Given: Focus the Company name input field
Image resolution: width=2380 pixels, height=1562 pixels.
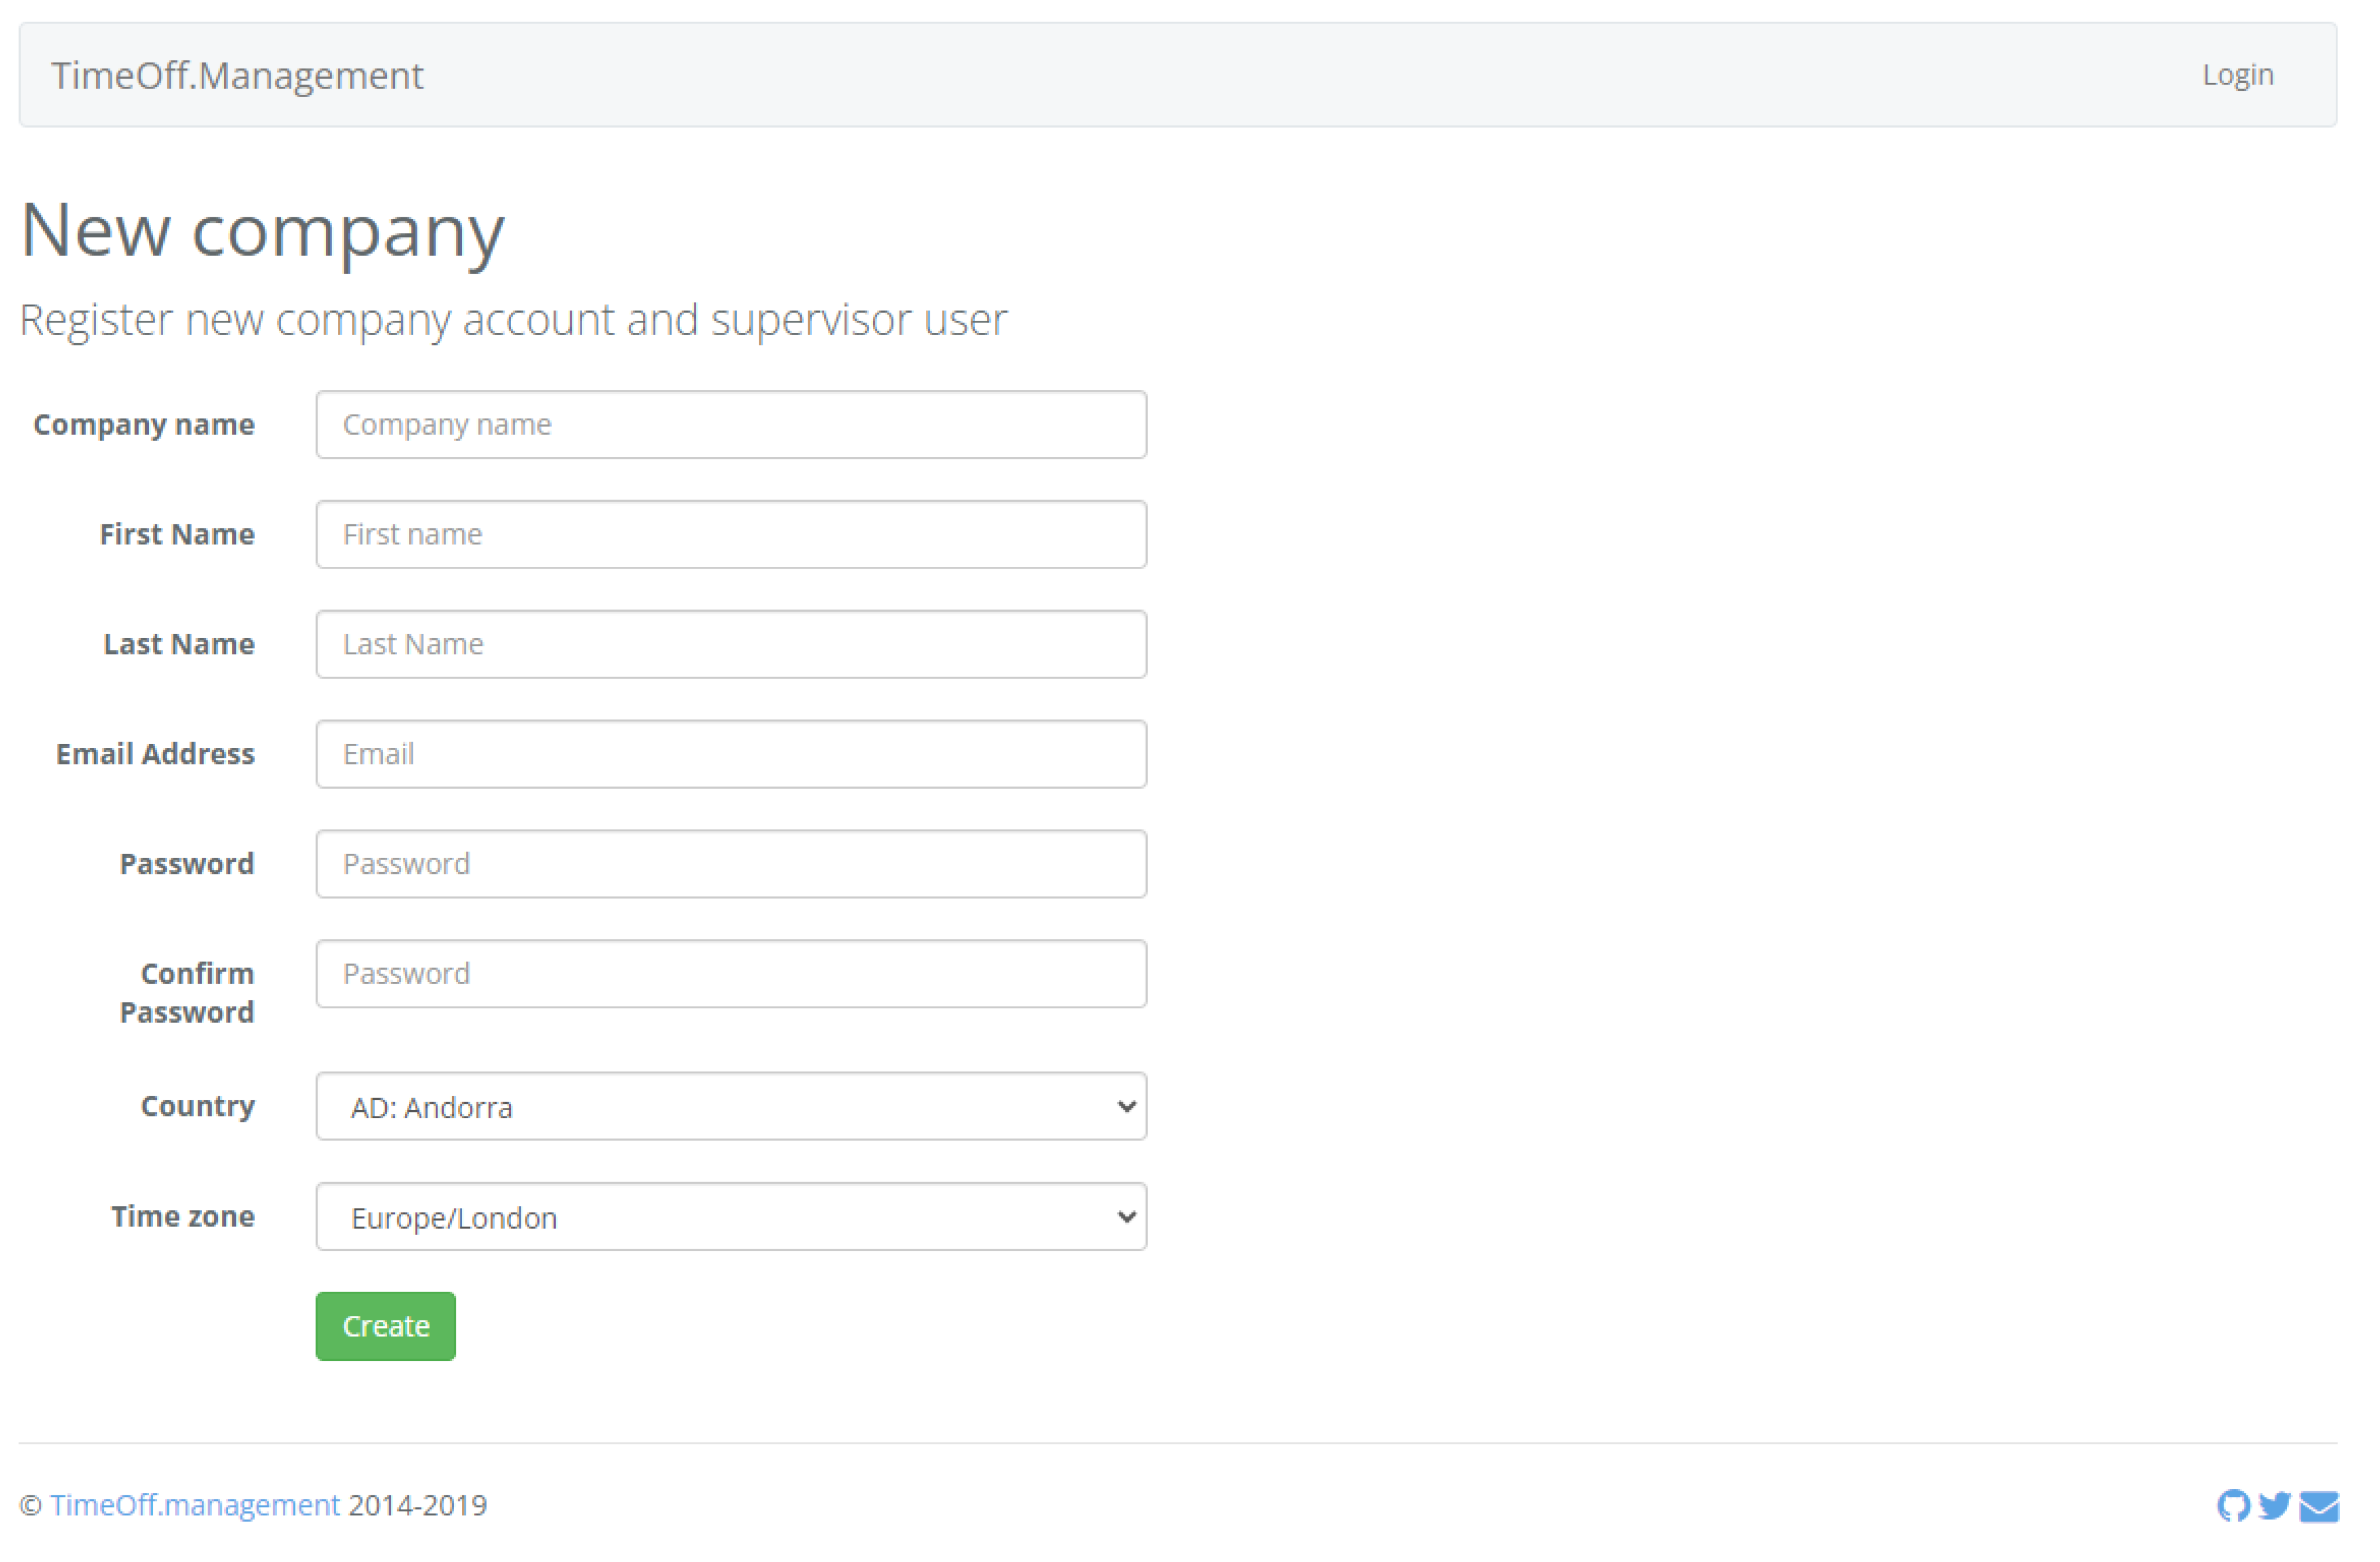Looking at the screenshot, I should [x=730, y=424].
